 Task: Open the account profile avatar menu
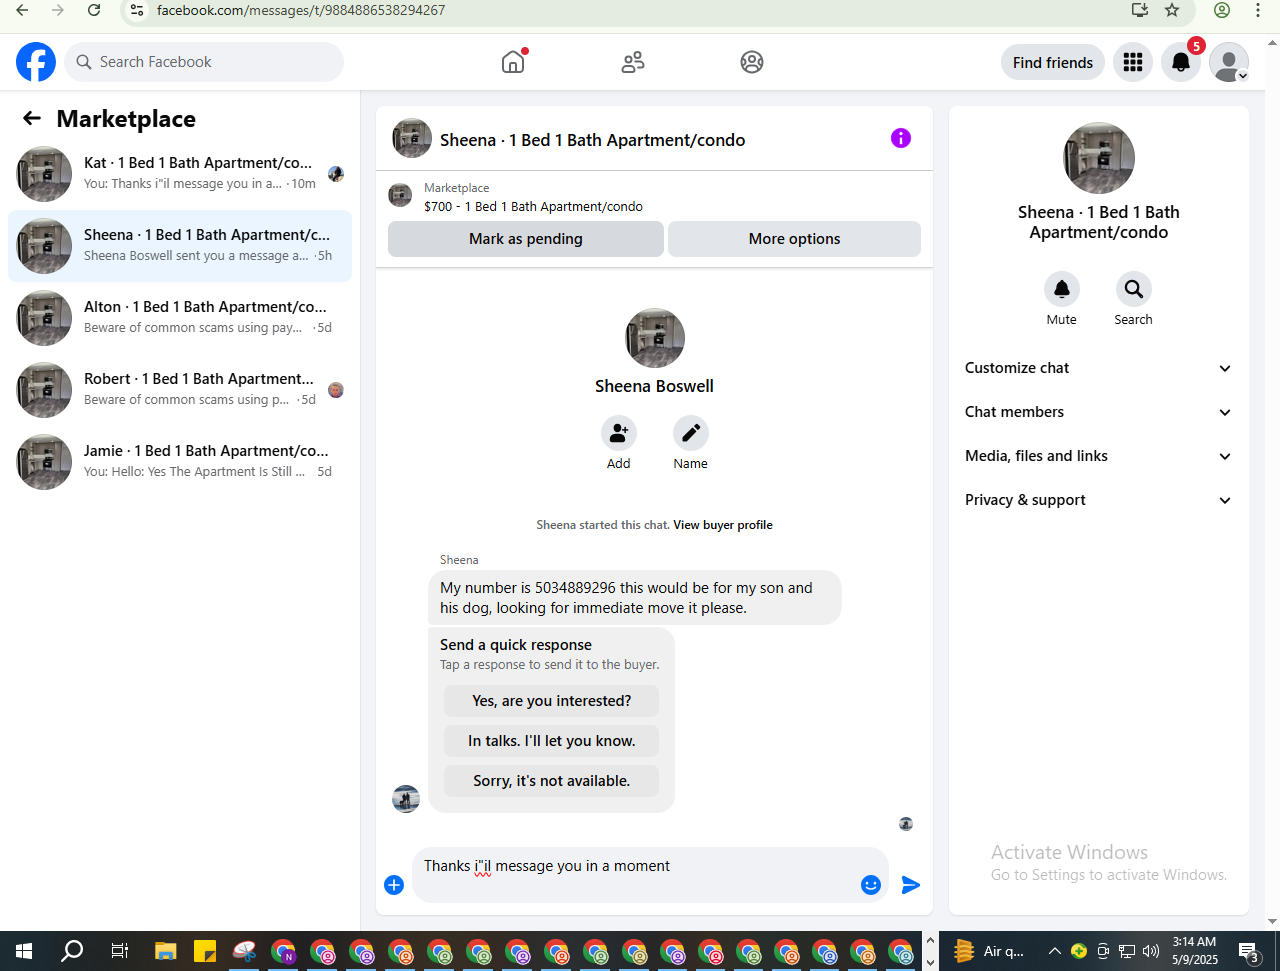1229,62
